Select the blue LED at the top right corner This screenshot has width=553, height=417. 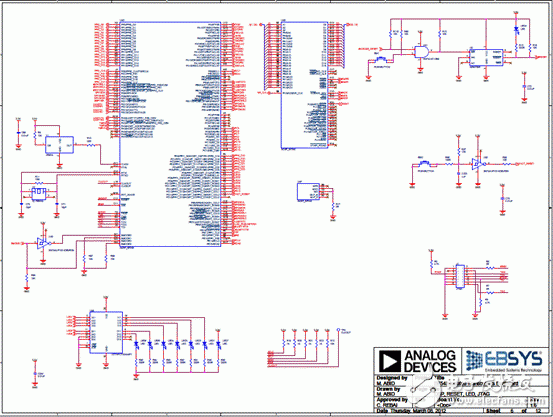(x=516, y=29)
